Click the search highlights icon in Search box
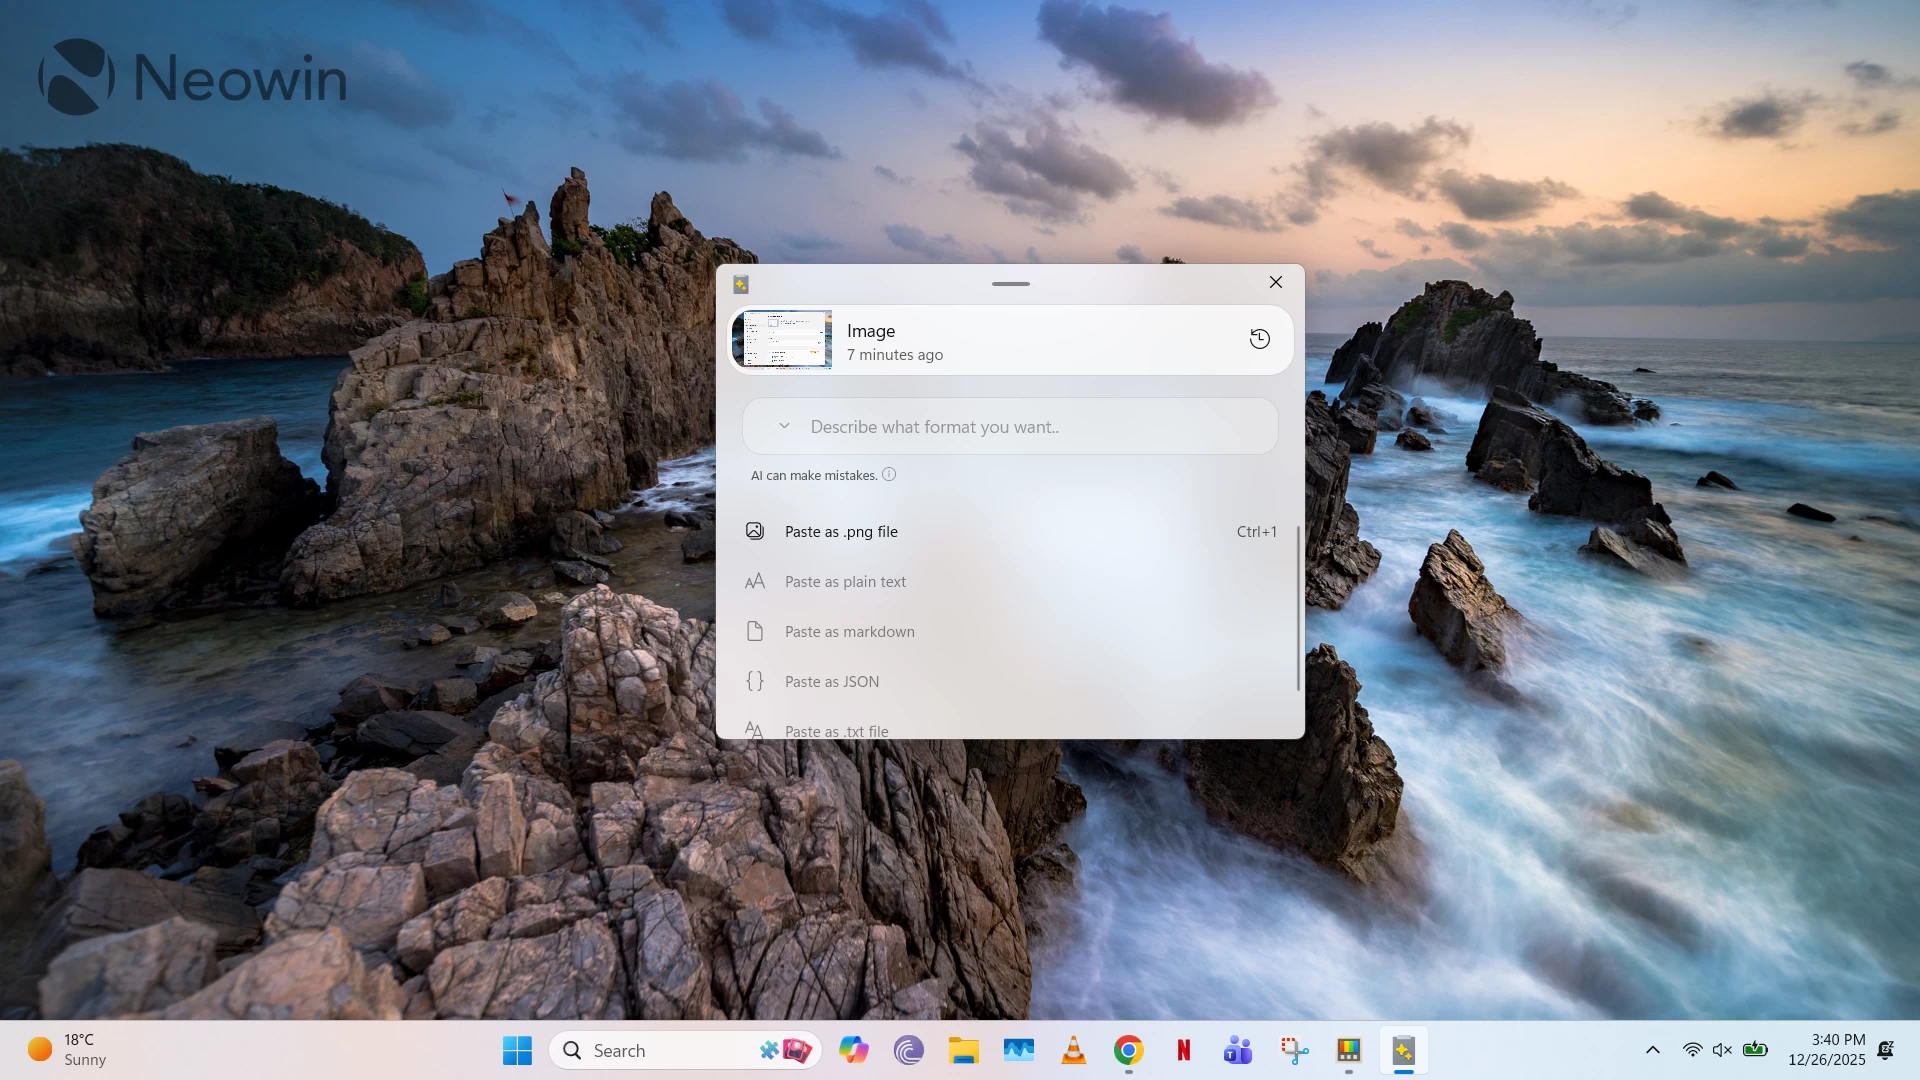The height and width of the screenshot is (1080, 1920). coord(786,1050)
